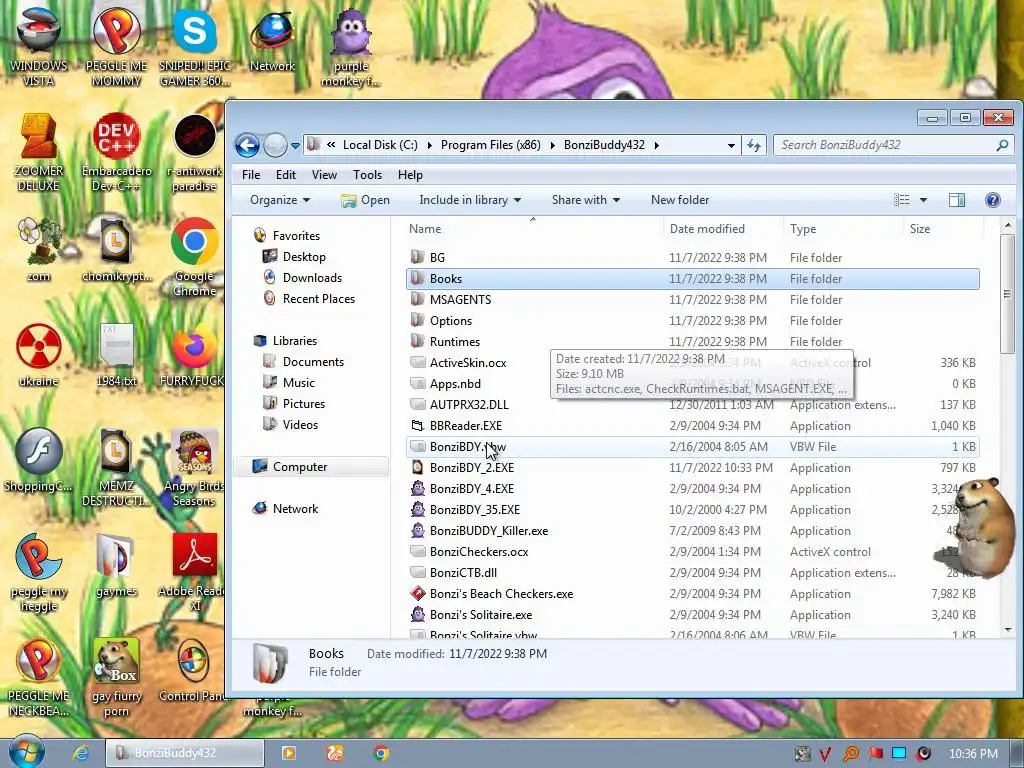
Task: Expand the arrow after Local Disk (C:) in breadcrumb
Action: tap(429, 145)
